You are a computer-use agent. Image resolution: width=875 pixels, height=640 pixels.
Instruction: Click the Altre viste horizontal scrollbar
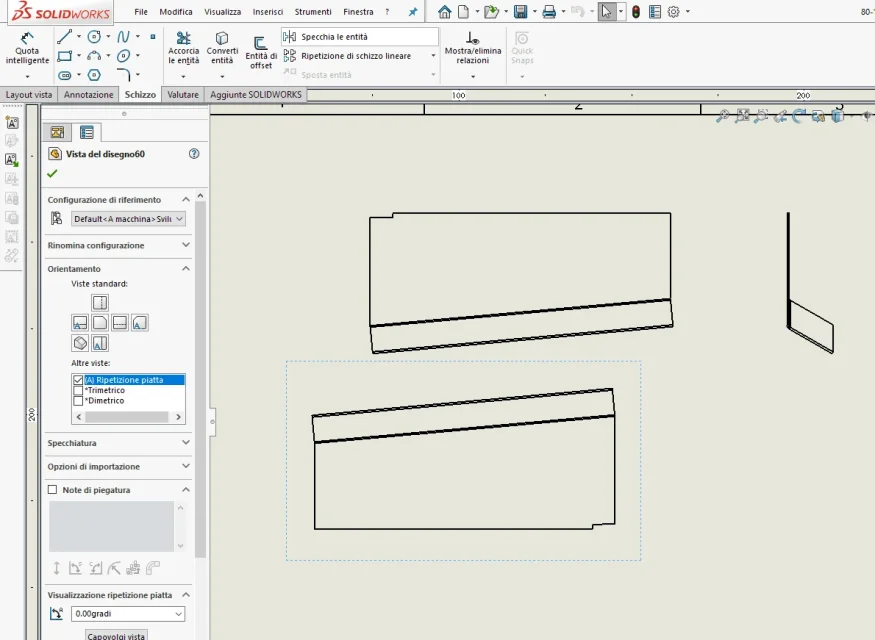128,417
